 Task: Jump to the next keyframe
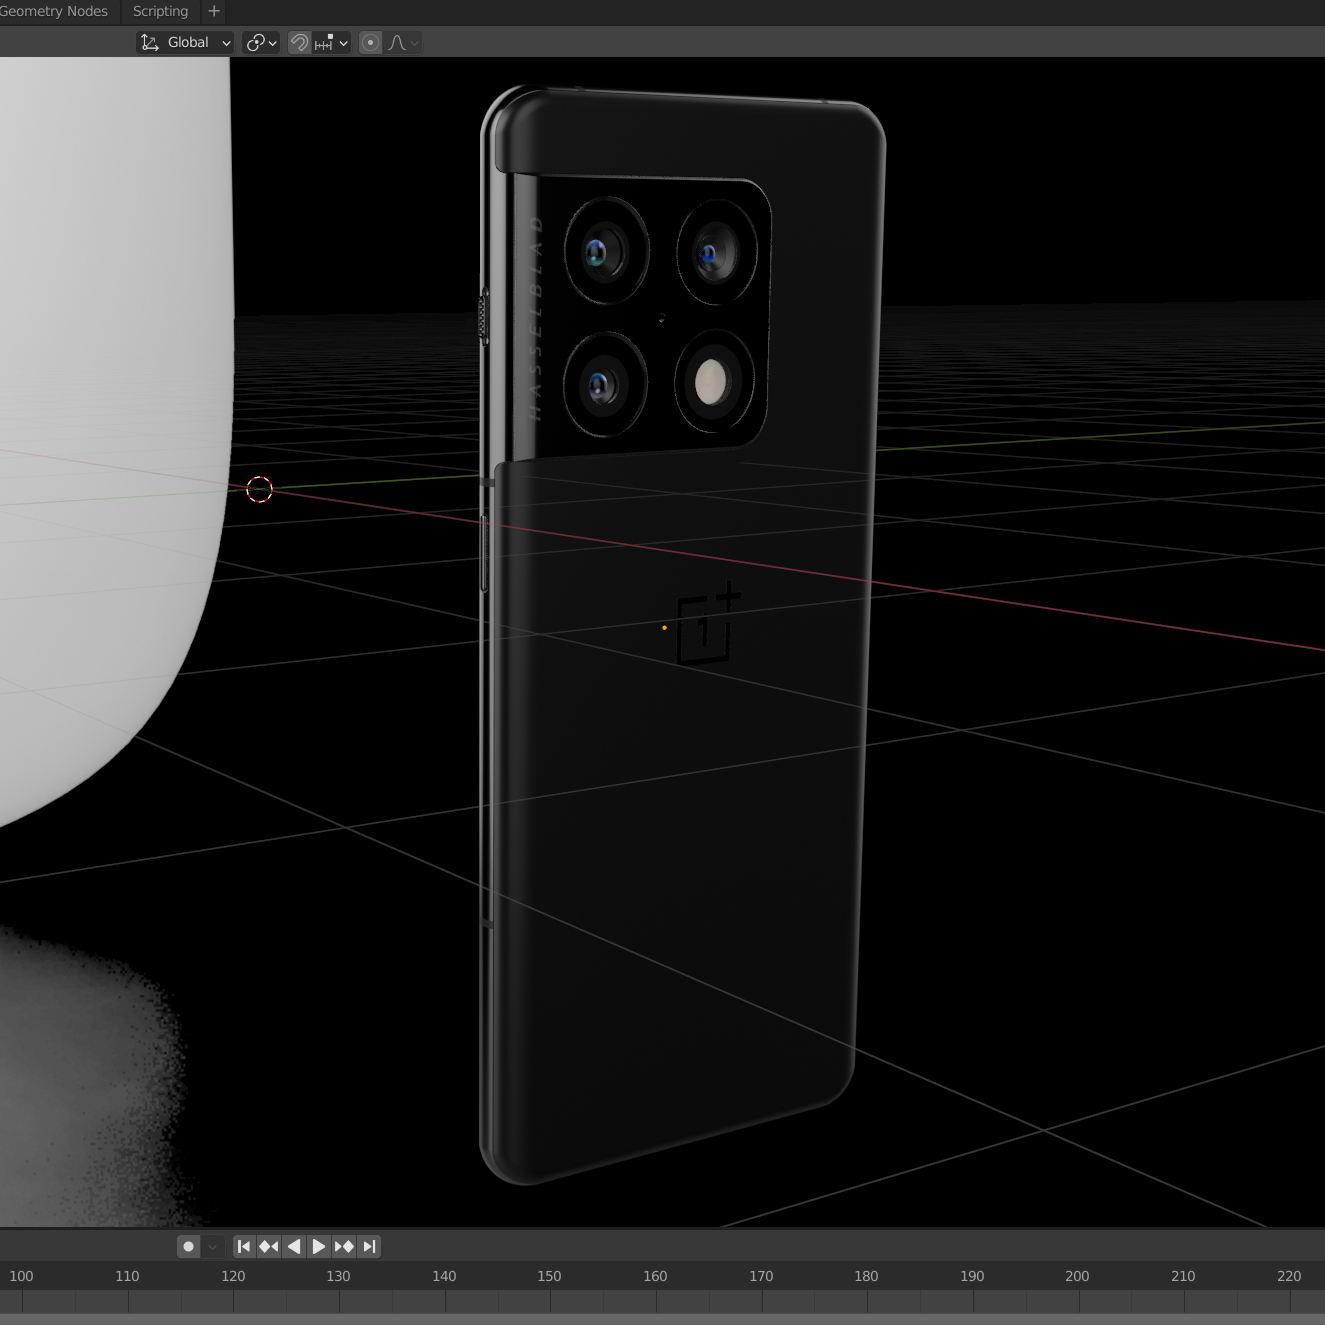[344, 1246]
